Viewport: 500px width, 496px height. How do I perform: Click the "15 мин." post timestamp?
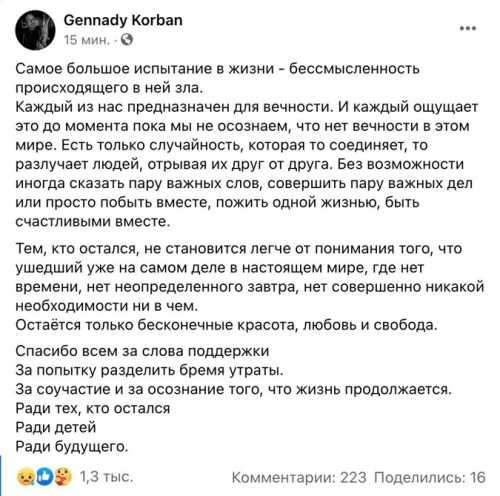point(87,40)
